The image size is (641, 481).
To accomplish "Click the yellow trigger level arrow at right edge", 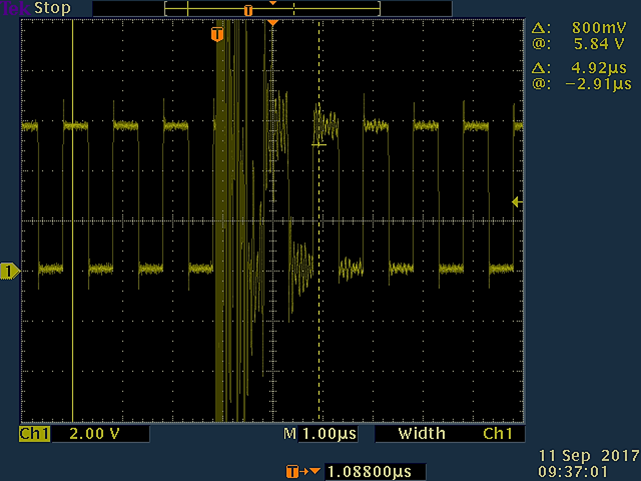I will (517, 202).
